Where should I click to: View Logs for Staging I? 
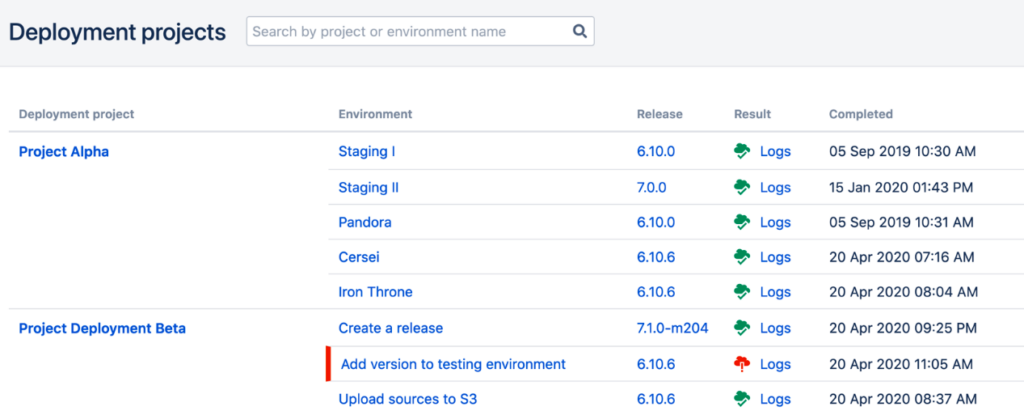pyautogui.click(x=775, y=152)
